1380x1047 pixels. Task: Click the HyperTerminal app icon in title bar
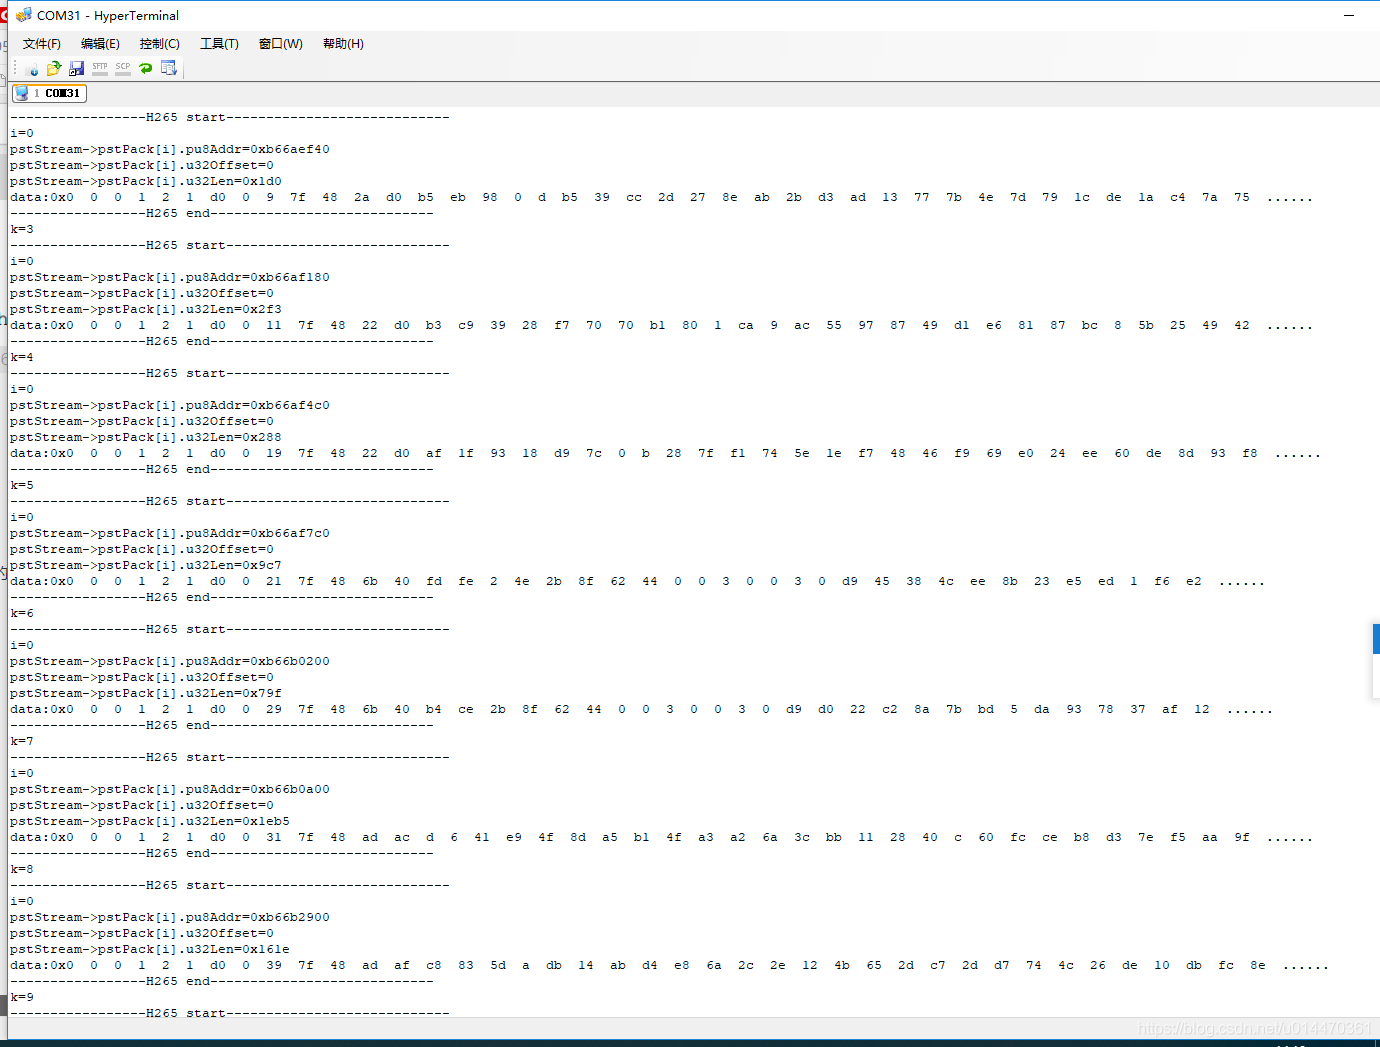click(24, 15)
